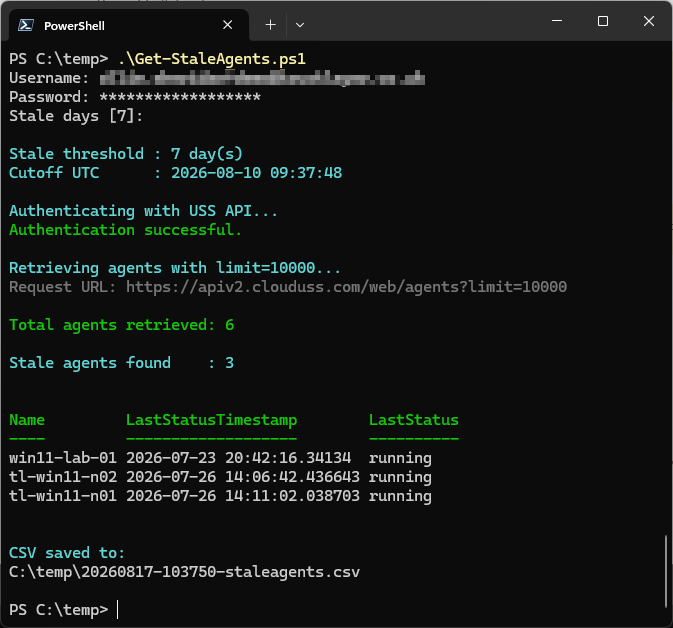673x628 pixels.
Task: Select the PowerShell tab
Action: click(x=128, y=25)
